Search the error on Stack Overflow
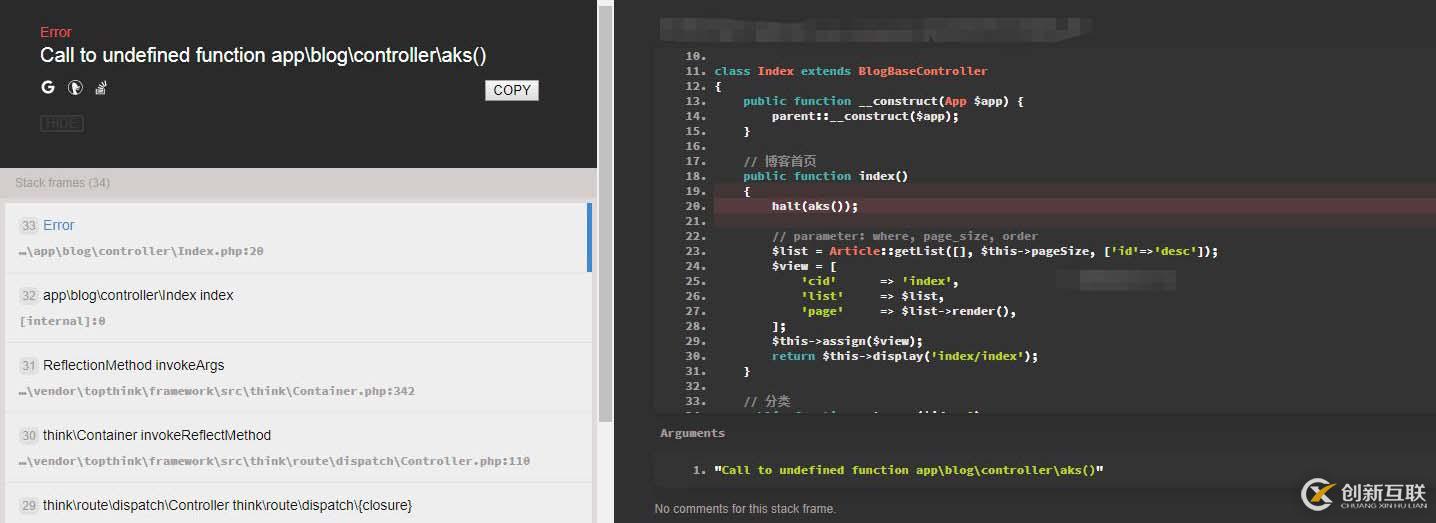 tap(101, 88)
